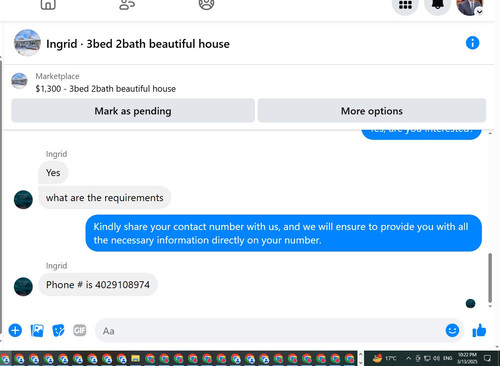Click the 'Marketplace' label text
Viewport: 500px width, 366px height.
click(x=57, y=76)
